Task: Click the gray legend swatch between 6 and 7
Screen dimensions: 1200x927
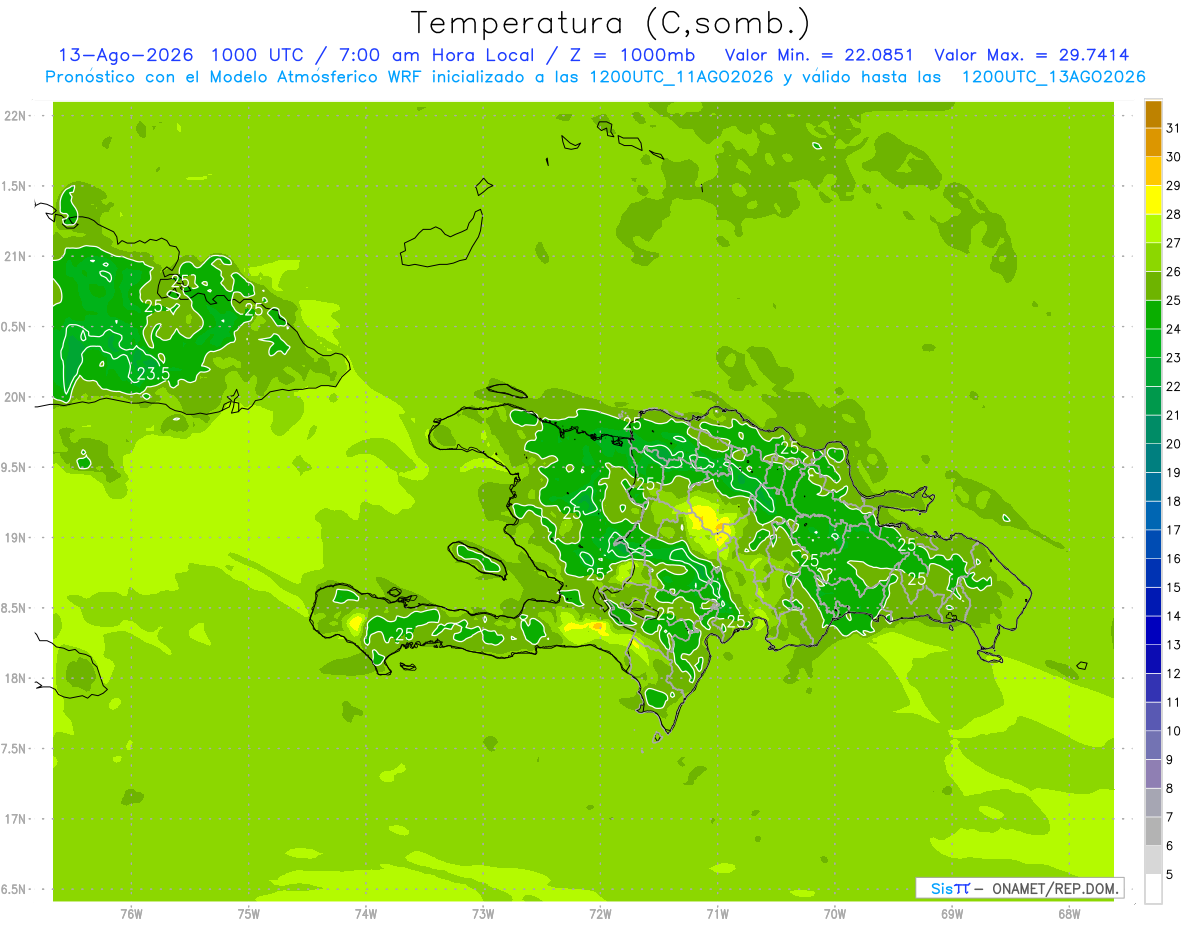Action: tap(1153, 831)
